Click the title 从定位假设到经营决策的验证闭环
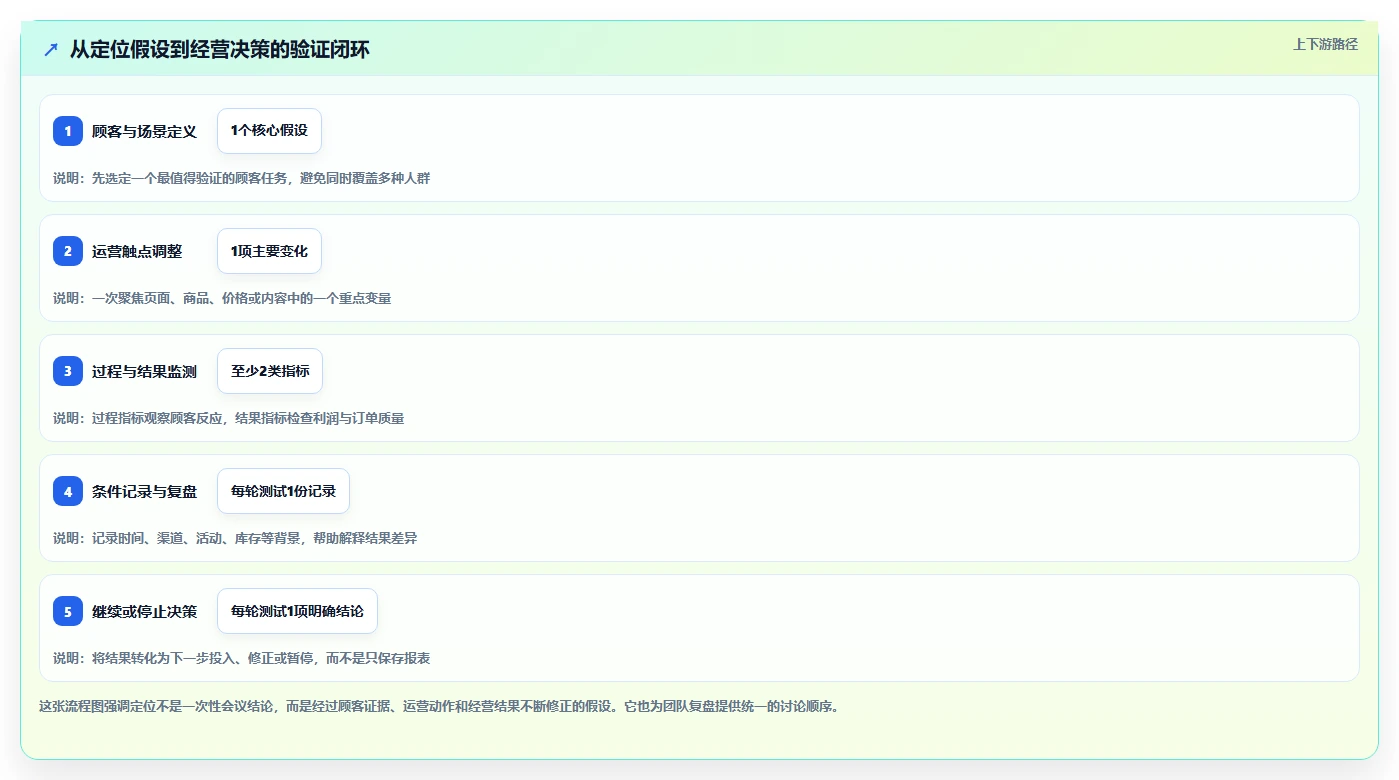Viewport: 1399px width, 780px height. pyautogui.click(x=220, y=49)
